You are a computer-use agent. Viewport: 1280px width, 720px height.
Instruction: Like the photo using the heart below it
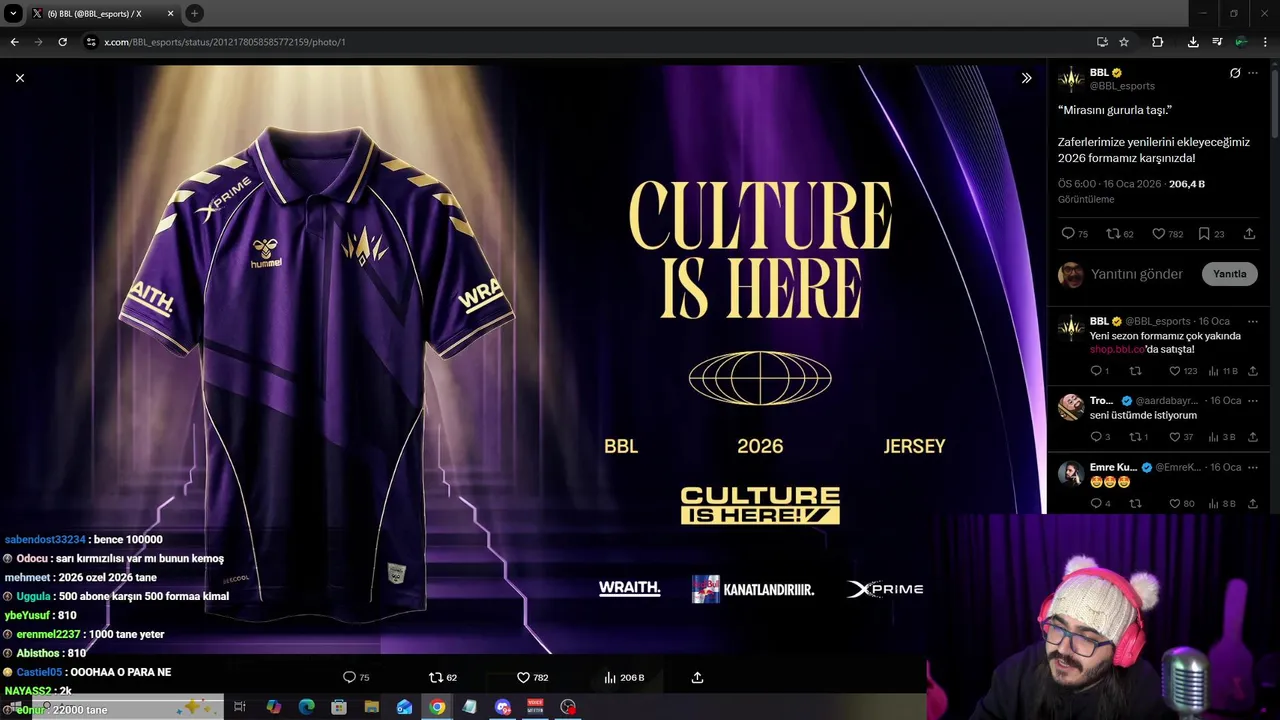[532, 678]
